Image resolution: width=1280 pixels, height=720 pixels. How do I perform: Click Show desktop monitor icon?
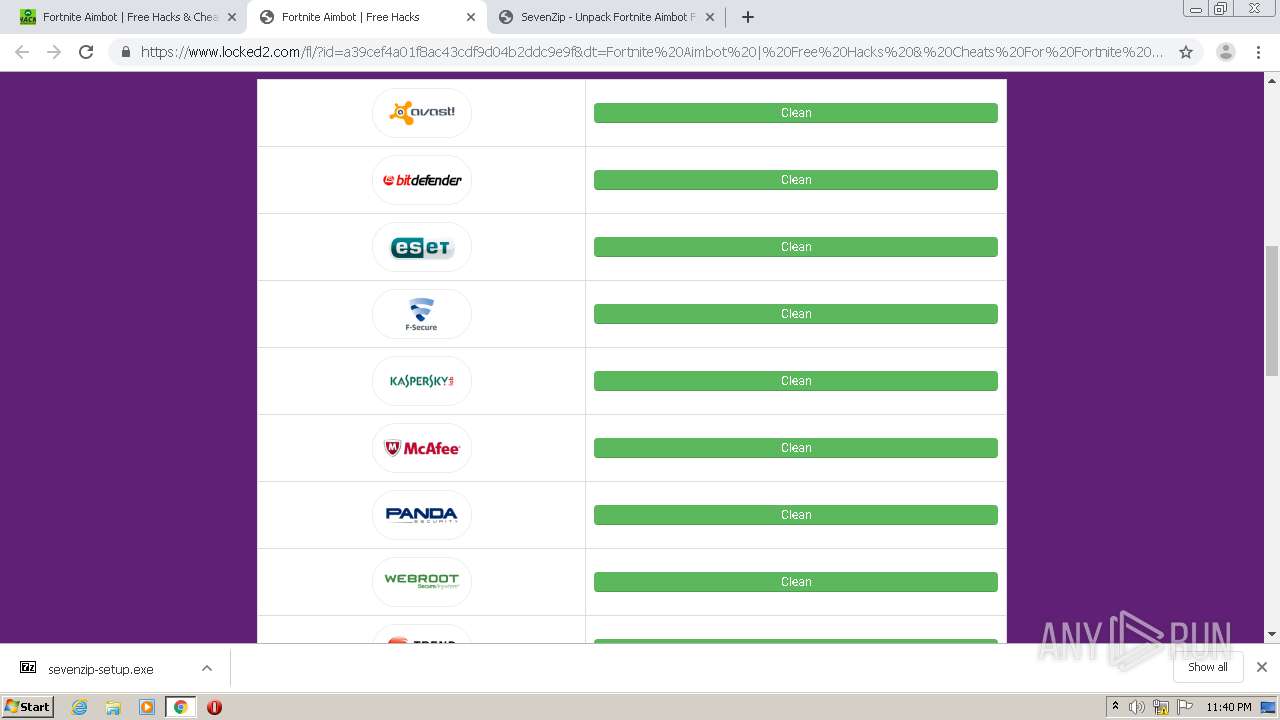1268,707
